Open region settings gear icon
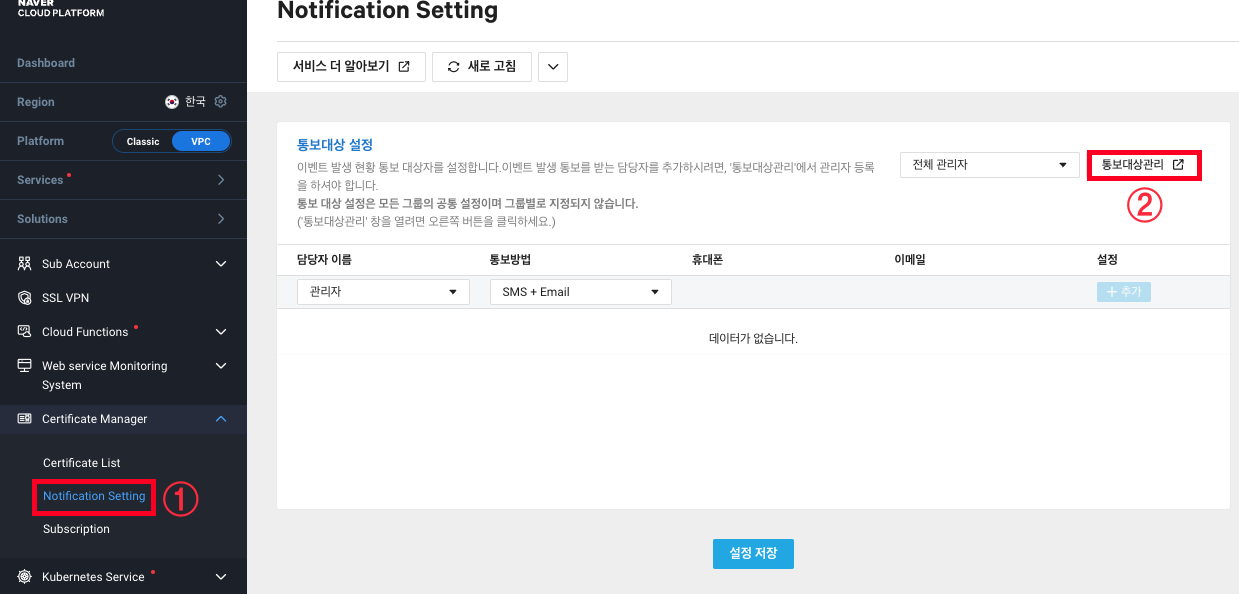Image resolution: width=1239 pixels, height=594 pixels. [221, 102]
